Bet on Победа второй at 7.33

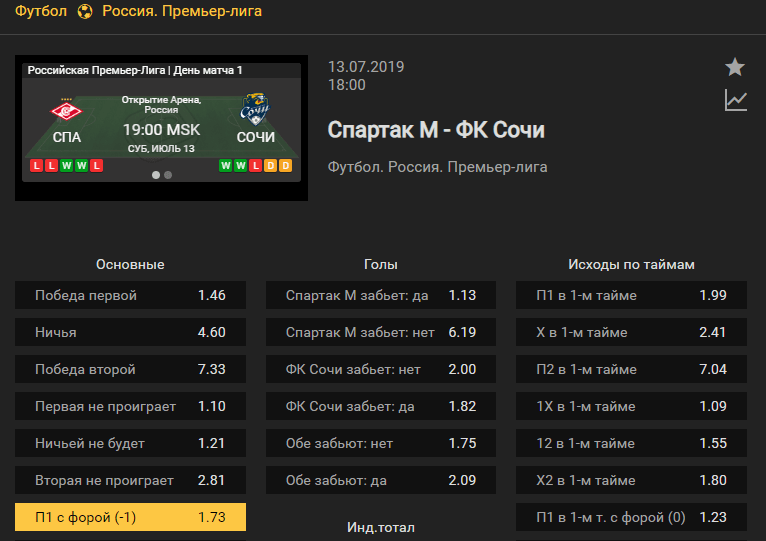[x=130, y=369]
